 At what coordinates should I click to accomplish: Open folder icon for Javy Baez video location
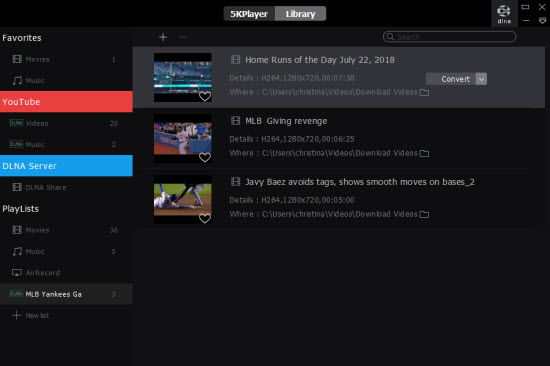[424, 214]
